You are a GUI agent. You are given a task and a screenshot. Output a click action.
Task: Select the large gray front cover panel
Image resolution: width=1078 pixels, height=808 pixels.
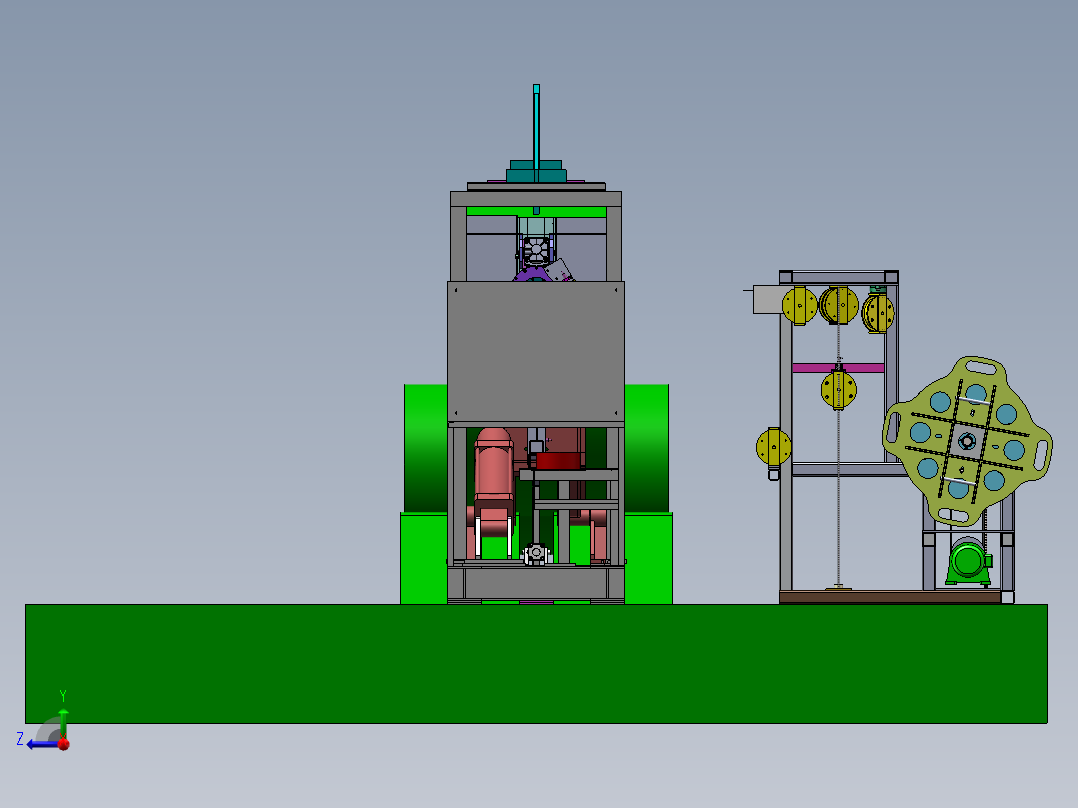536,351
